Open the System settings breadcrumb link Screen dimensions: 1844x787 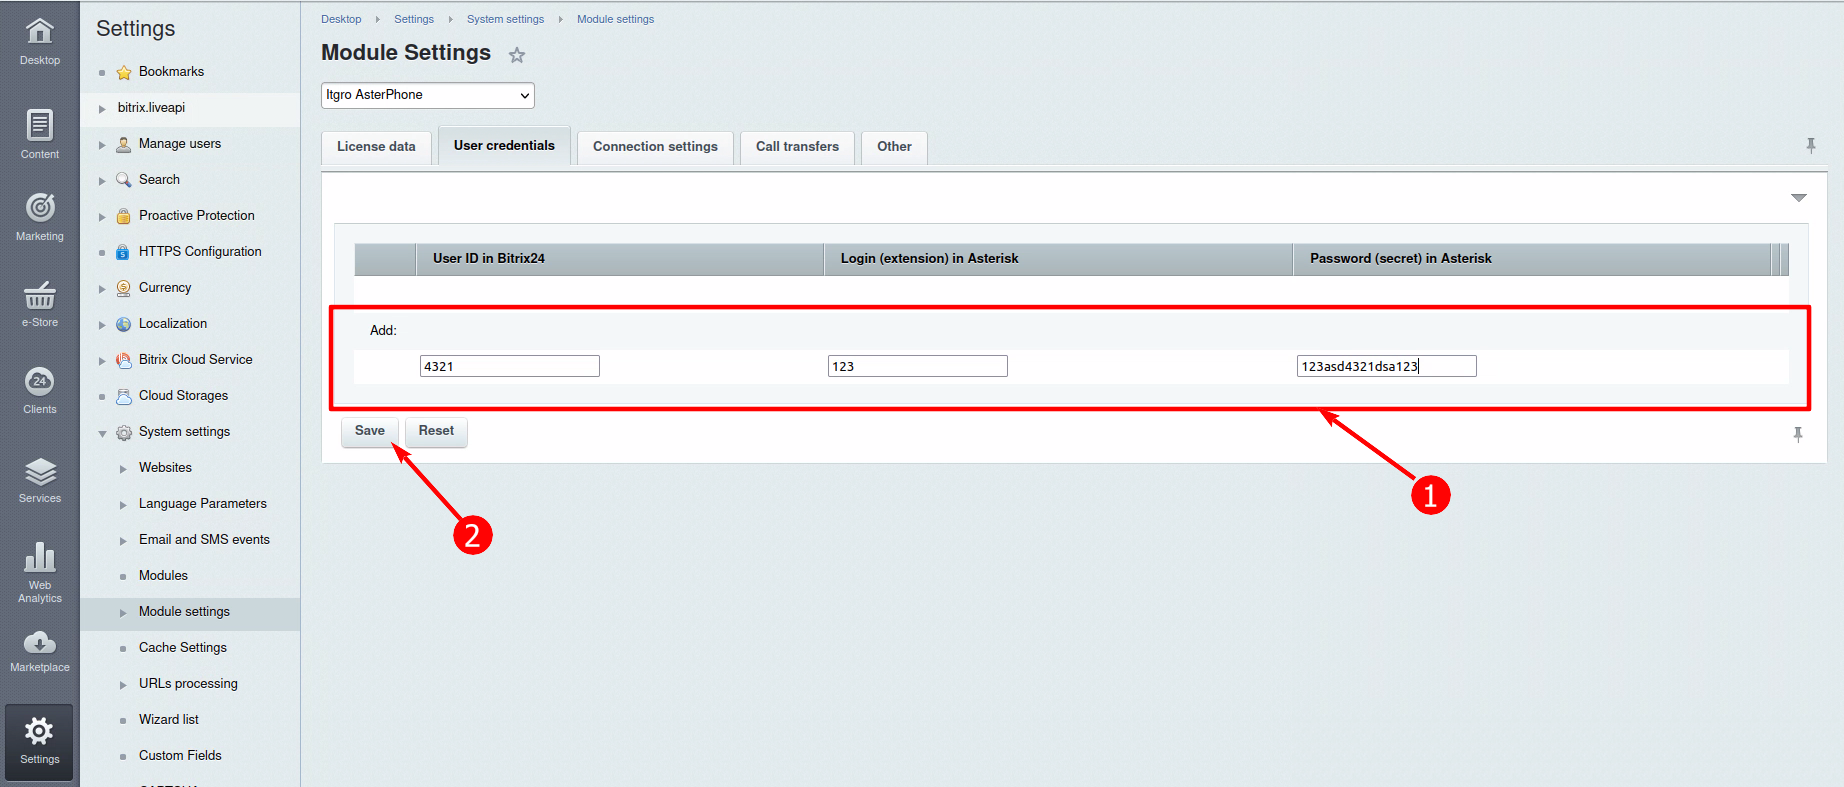click(505, 19)
